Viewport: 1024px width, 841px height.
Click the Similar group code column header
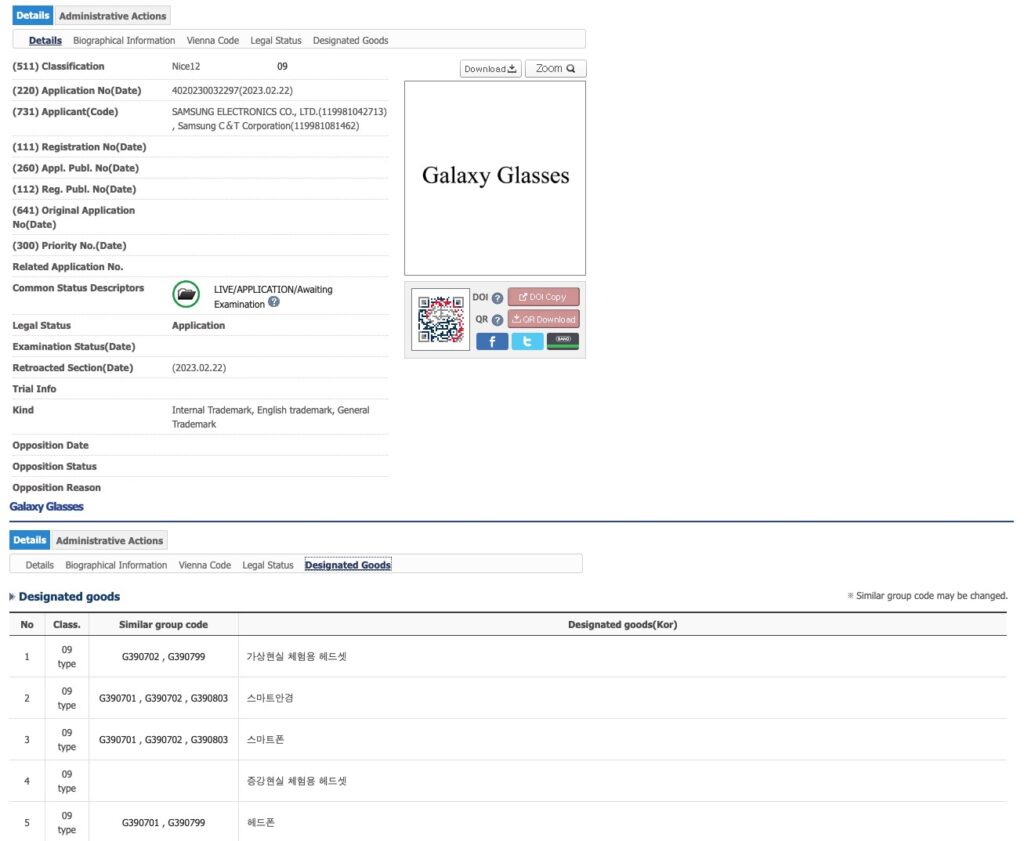click(163, 625)
